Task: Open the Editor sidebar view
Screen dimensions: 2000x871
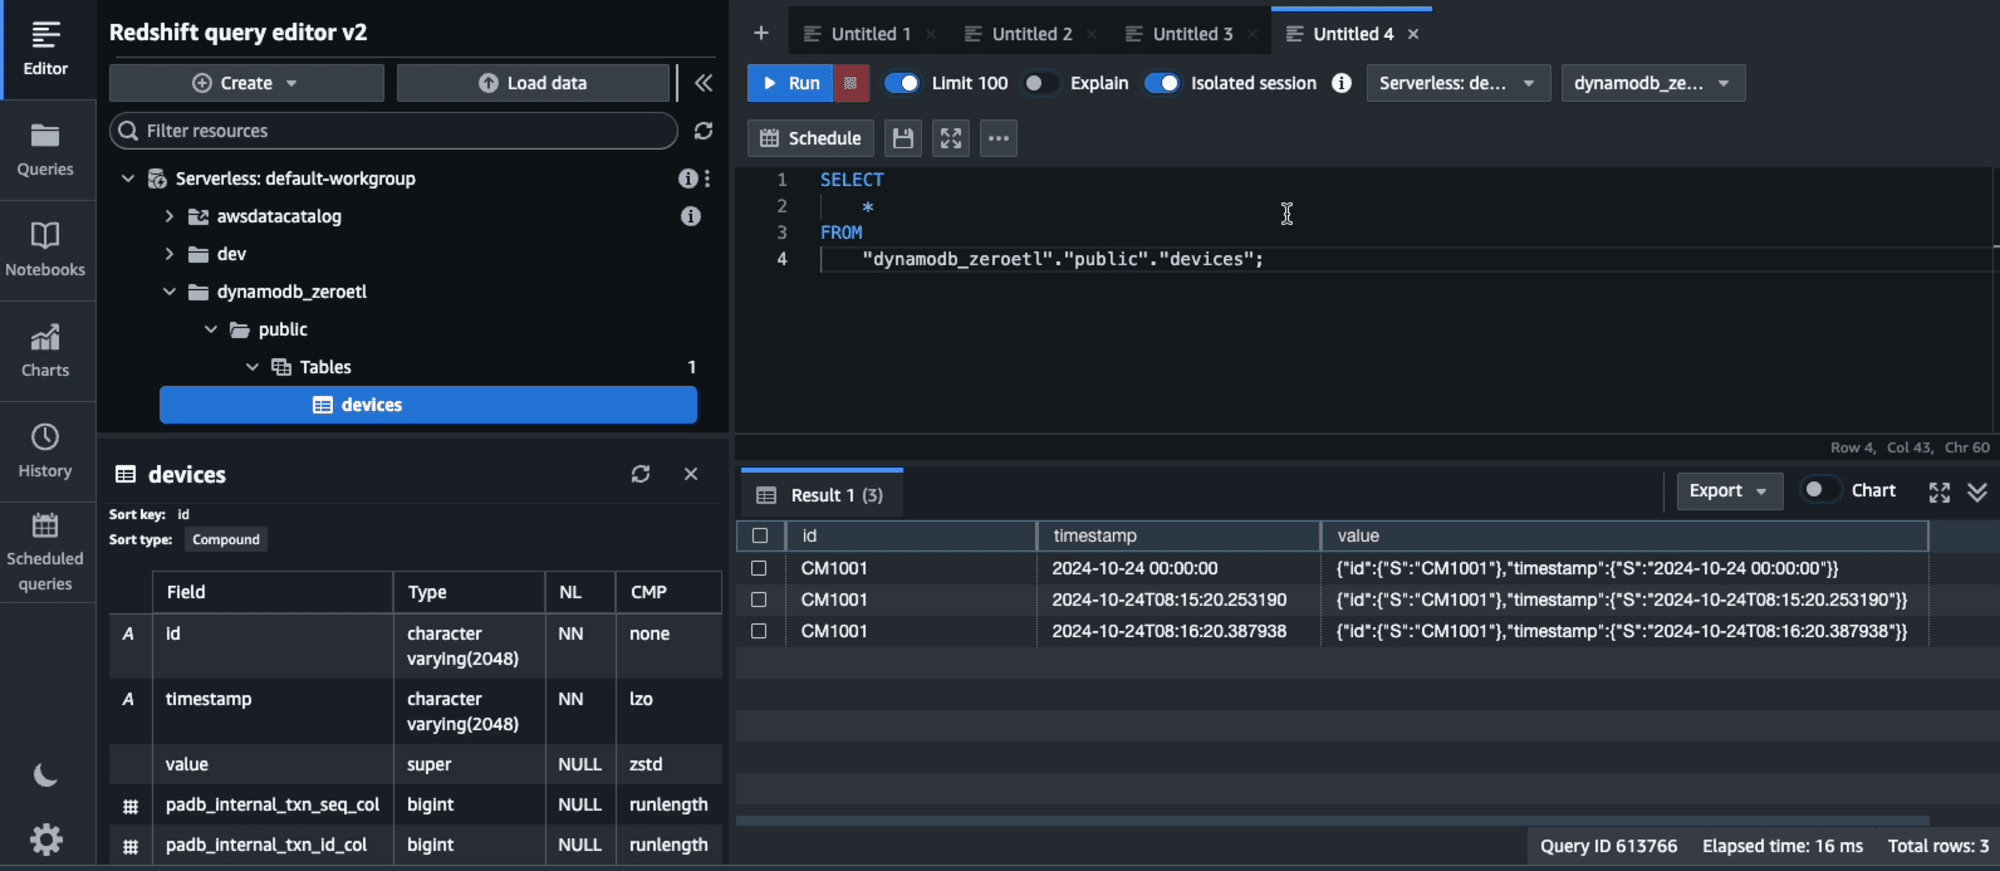Action: pos(45,48)
